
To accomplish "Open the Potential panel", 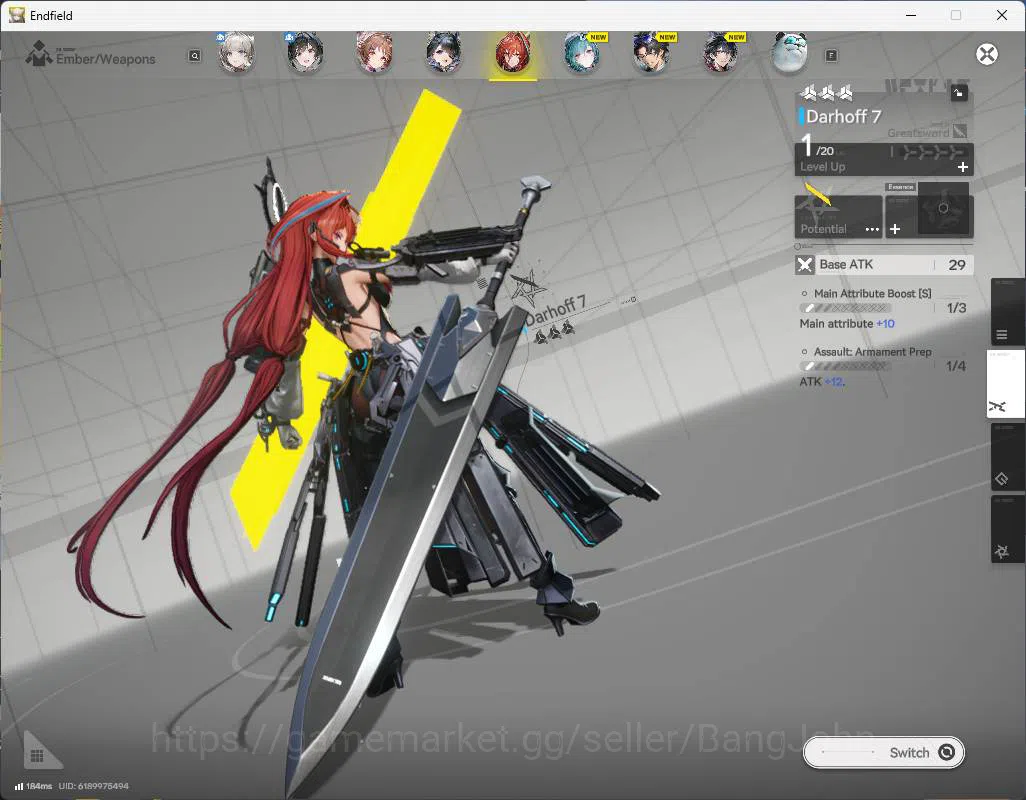I will (839, 216).
